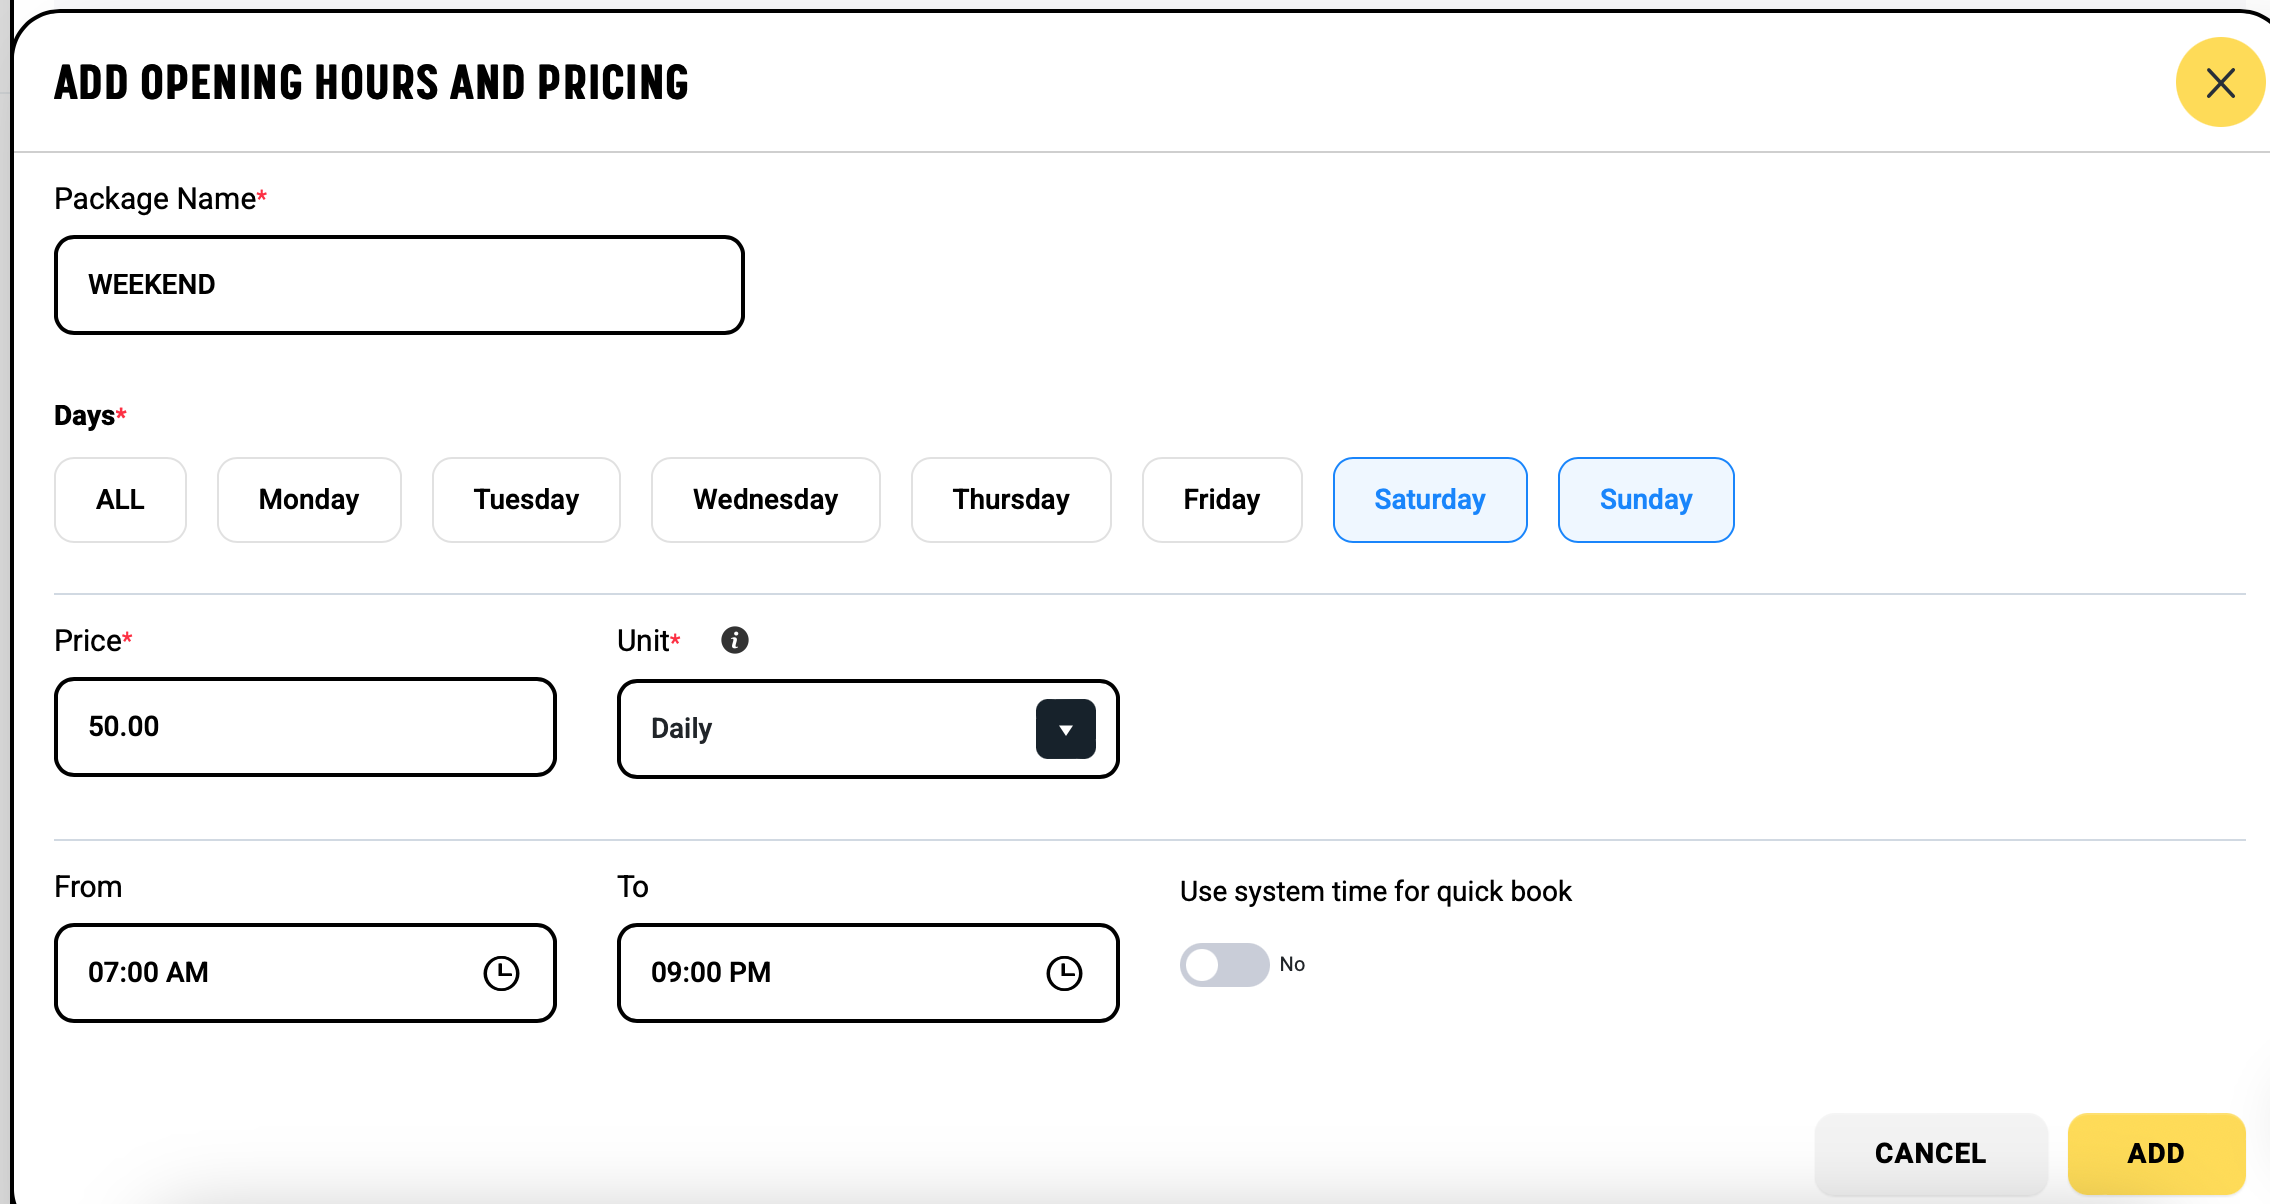Image resolution: width=2270 pixels, height=1204 pixels.
Task: Focus the Package Name field
Action: click(398, 285)
